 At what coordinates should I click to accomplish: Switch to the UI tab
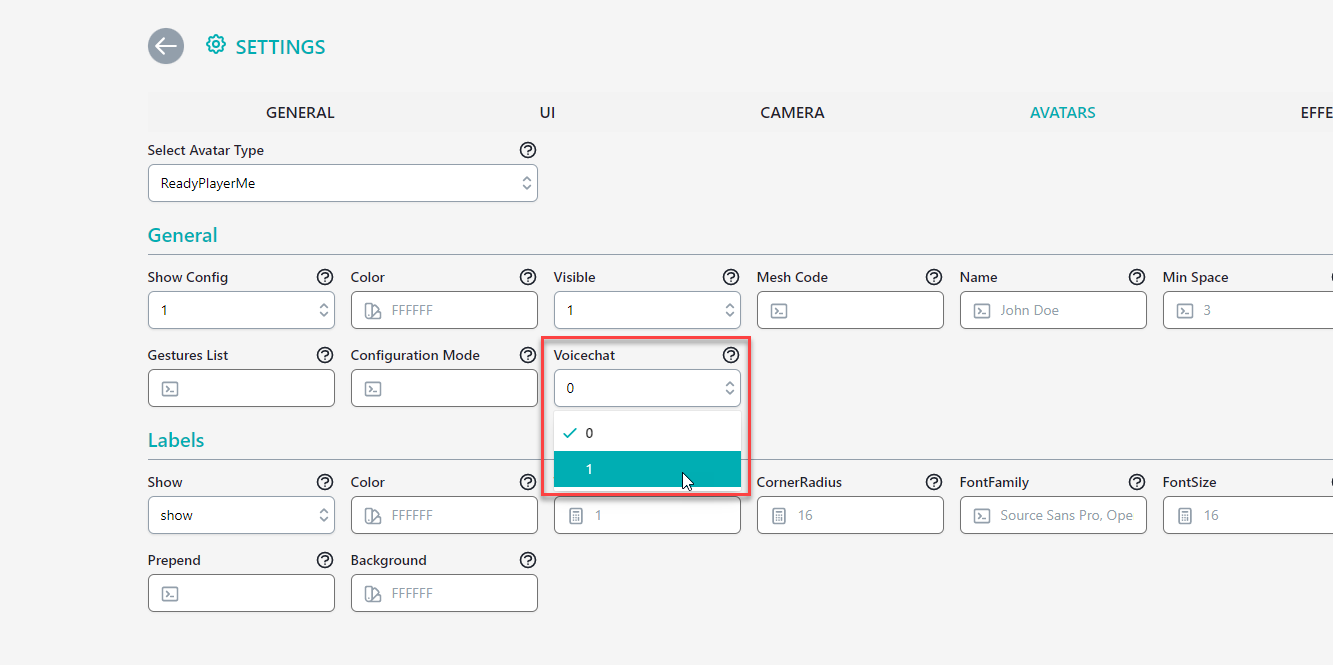click(x=547, y=113)
